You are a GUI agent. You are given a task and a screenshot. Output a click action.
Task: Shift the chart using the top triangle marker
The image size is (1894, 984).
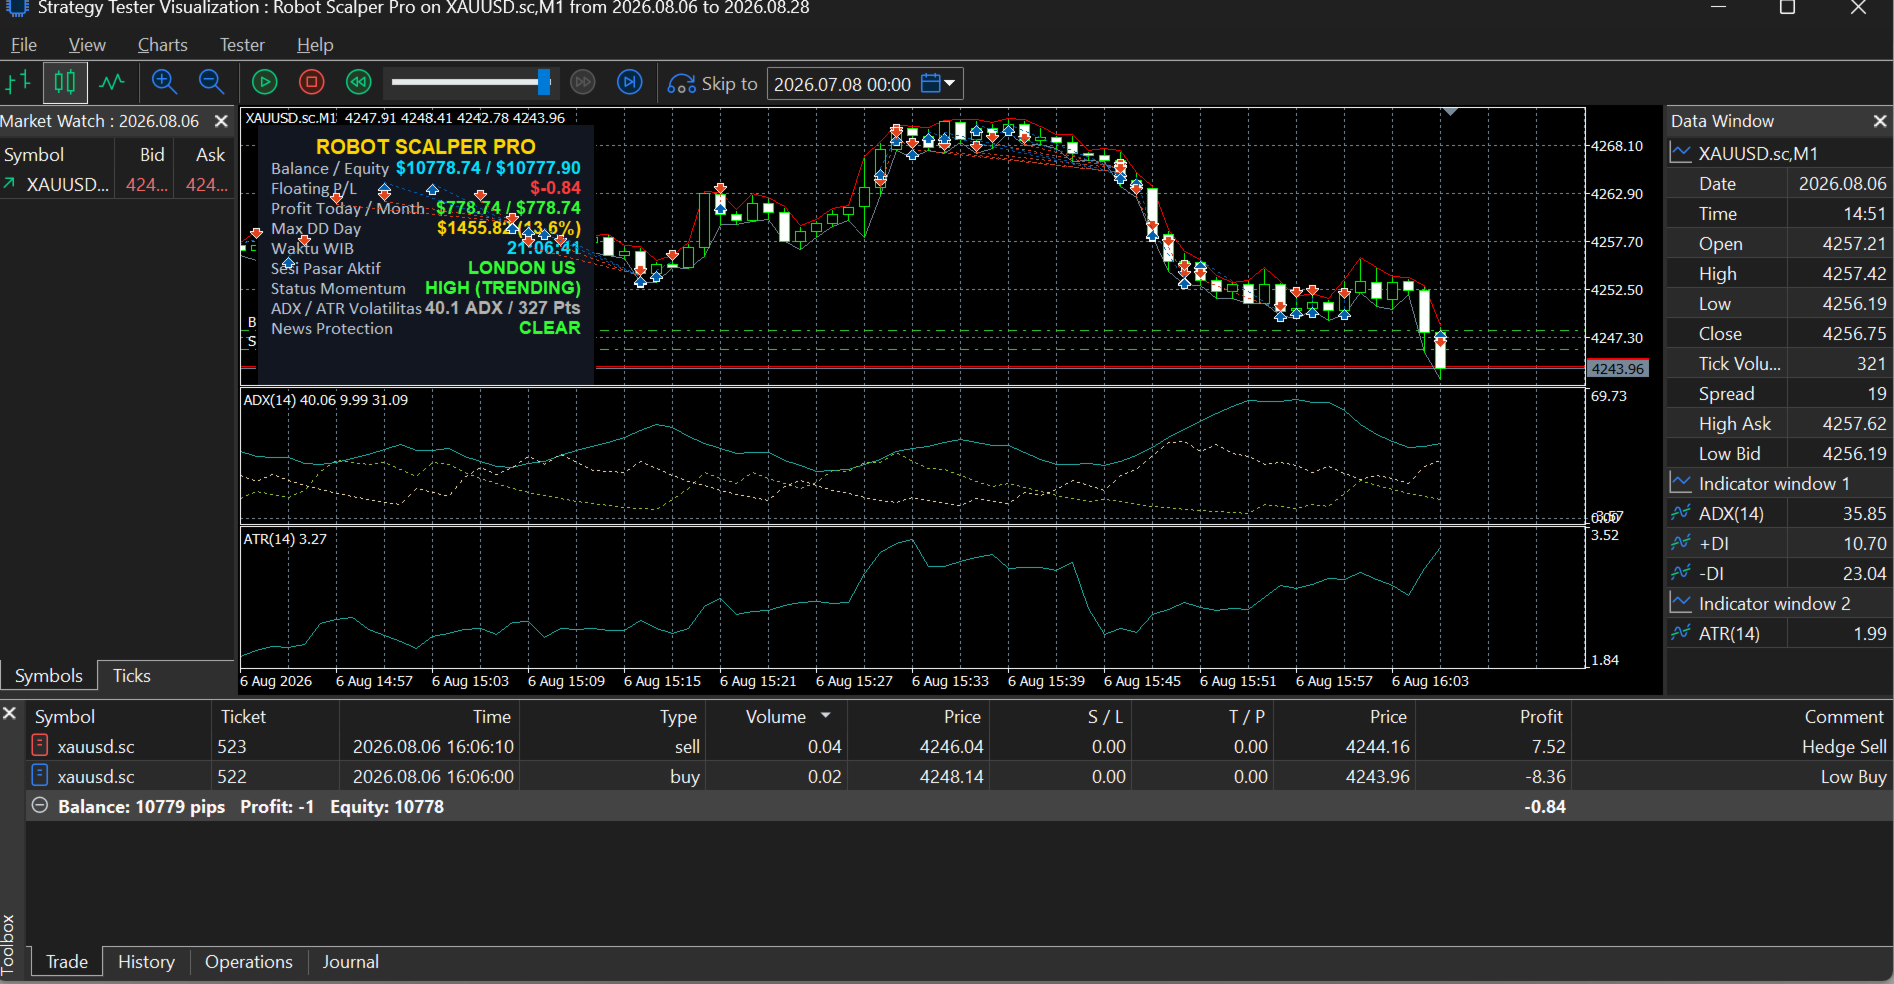[x=1450, y=112]
